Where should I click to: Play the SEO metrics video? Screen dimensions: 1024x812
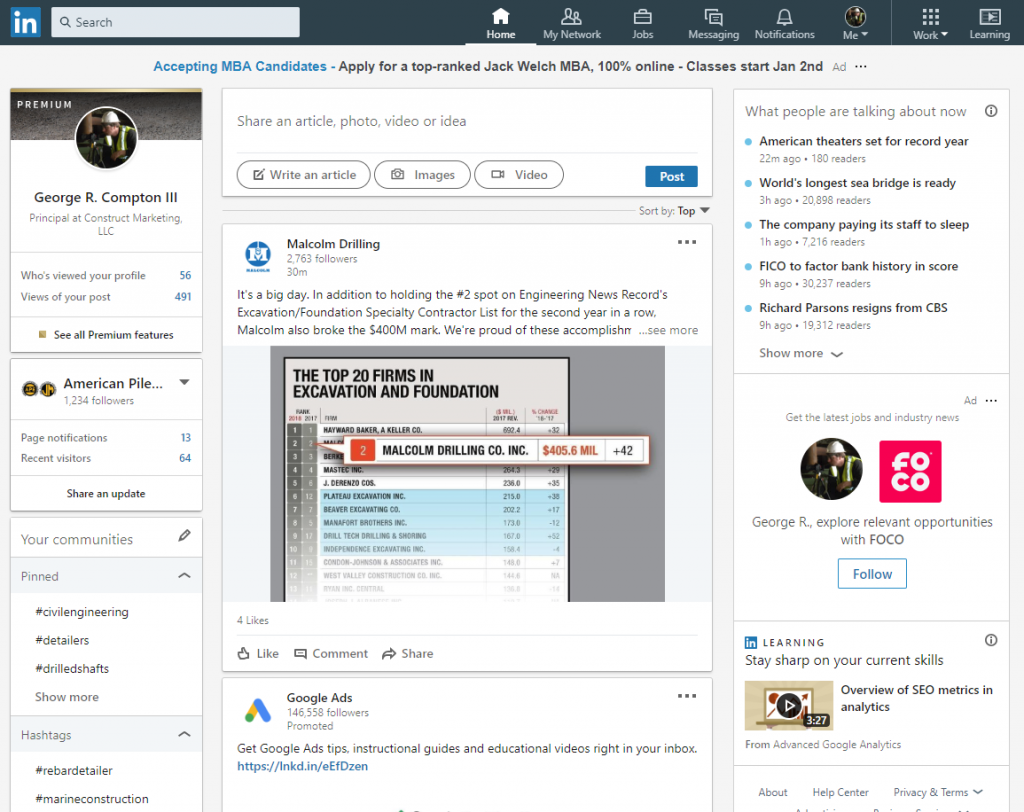788,705
